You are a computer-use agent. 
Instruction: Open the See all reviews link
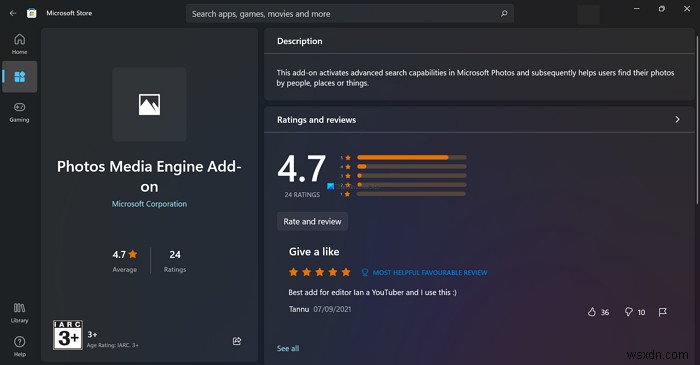click(x=288, y=348)
